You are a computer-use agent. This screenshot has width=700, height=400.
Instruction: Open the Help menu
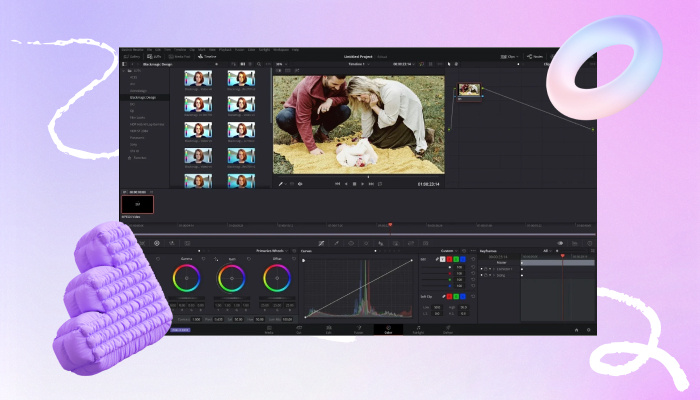tap(296, 50)
